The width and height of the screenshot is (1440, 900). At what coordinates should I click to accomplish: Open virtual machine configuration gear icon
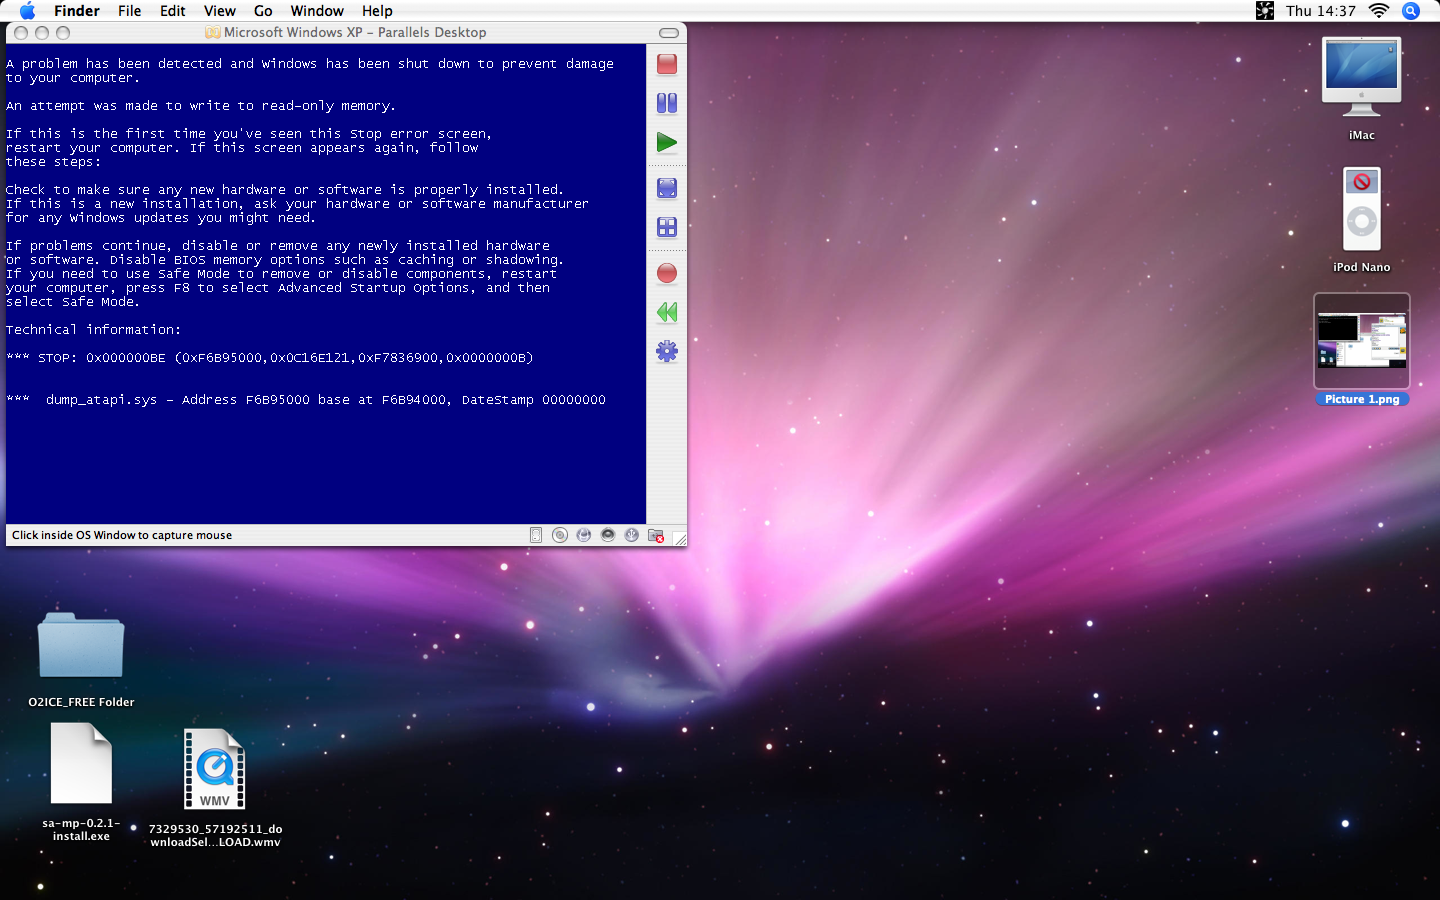[667, 351]
